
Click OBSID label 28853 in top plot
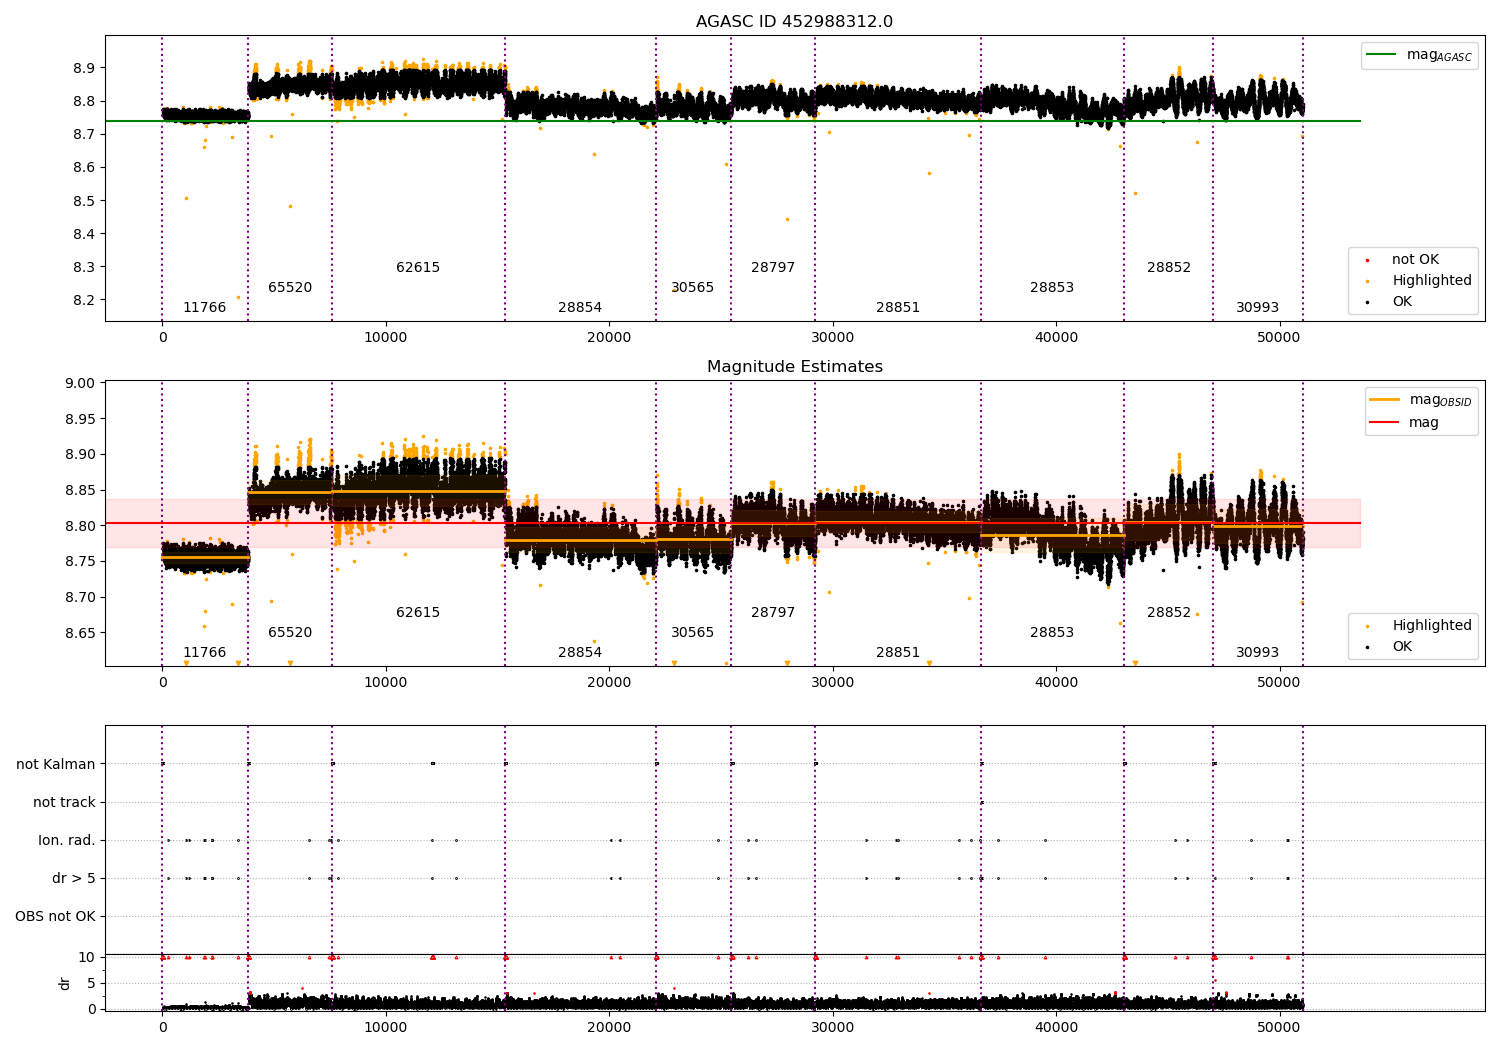(1052, 288)
